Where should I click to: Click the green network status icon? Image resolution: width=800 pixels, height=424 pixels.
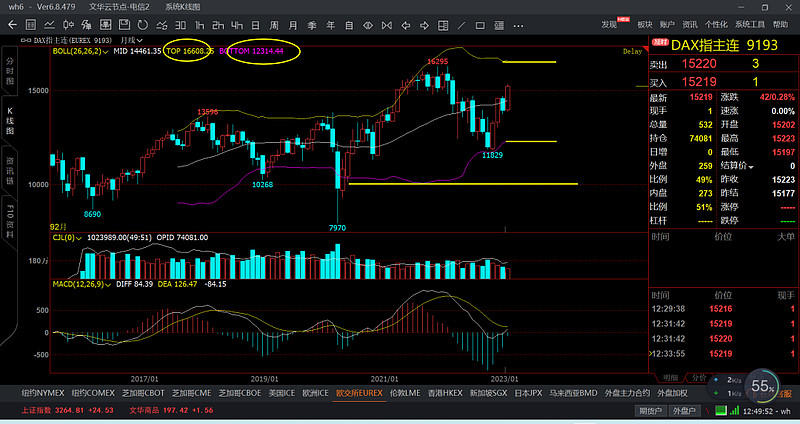click(x=720, y=410)
